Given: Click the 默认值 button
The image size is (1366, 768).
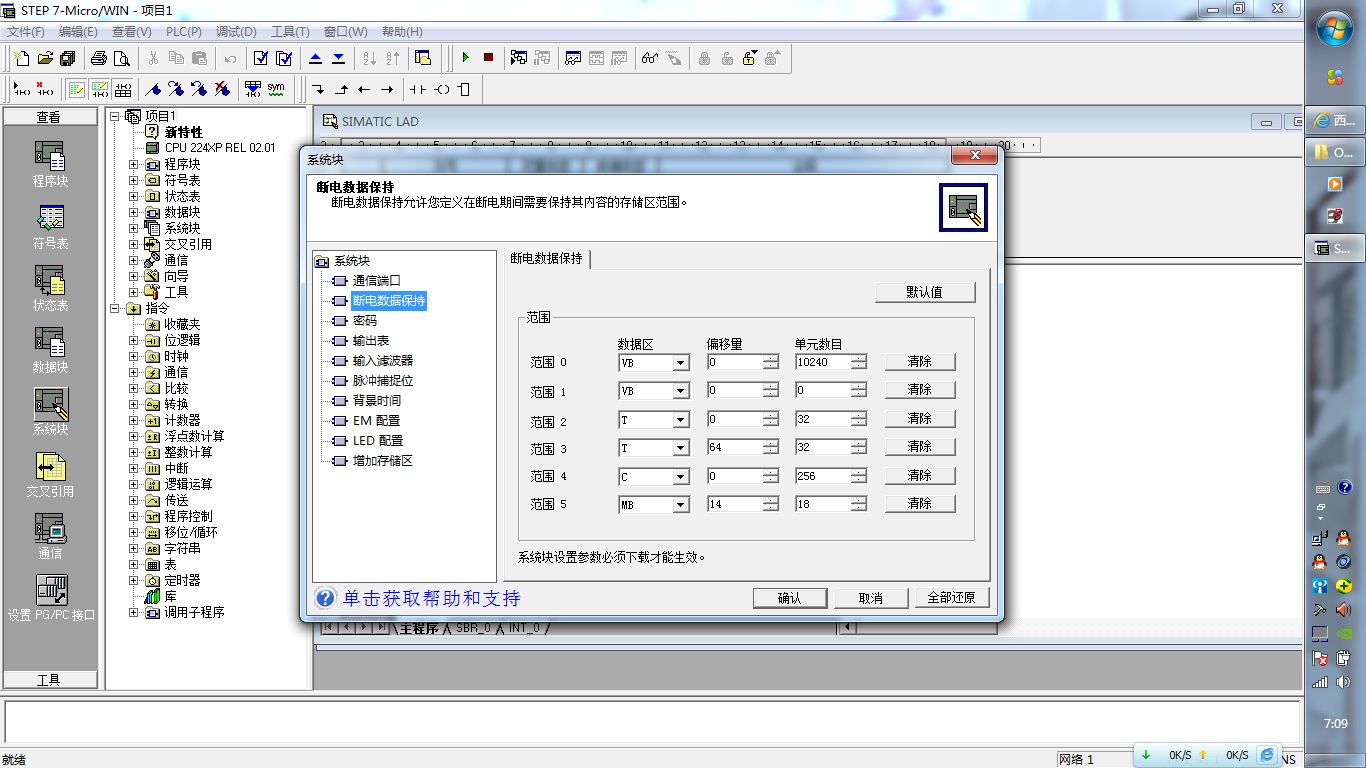Looking at the screenshot, I should point(924,292).
